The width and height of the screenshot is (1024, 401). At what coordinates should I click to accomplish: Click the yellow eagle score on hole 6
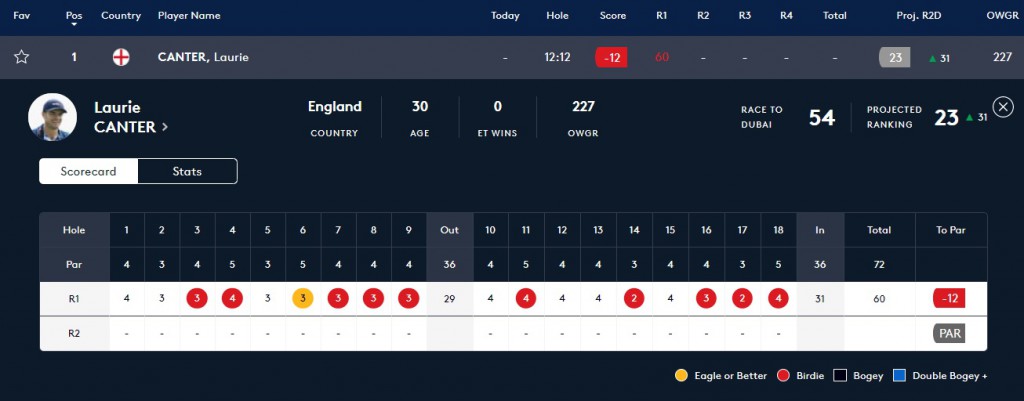(x=302, y=298)
